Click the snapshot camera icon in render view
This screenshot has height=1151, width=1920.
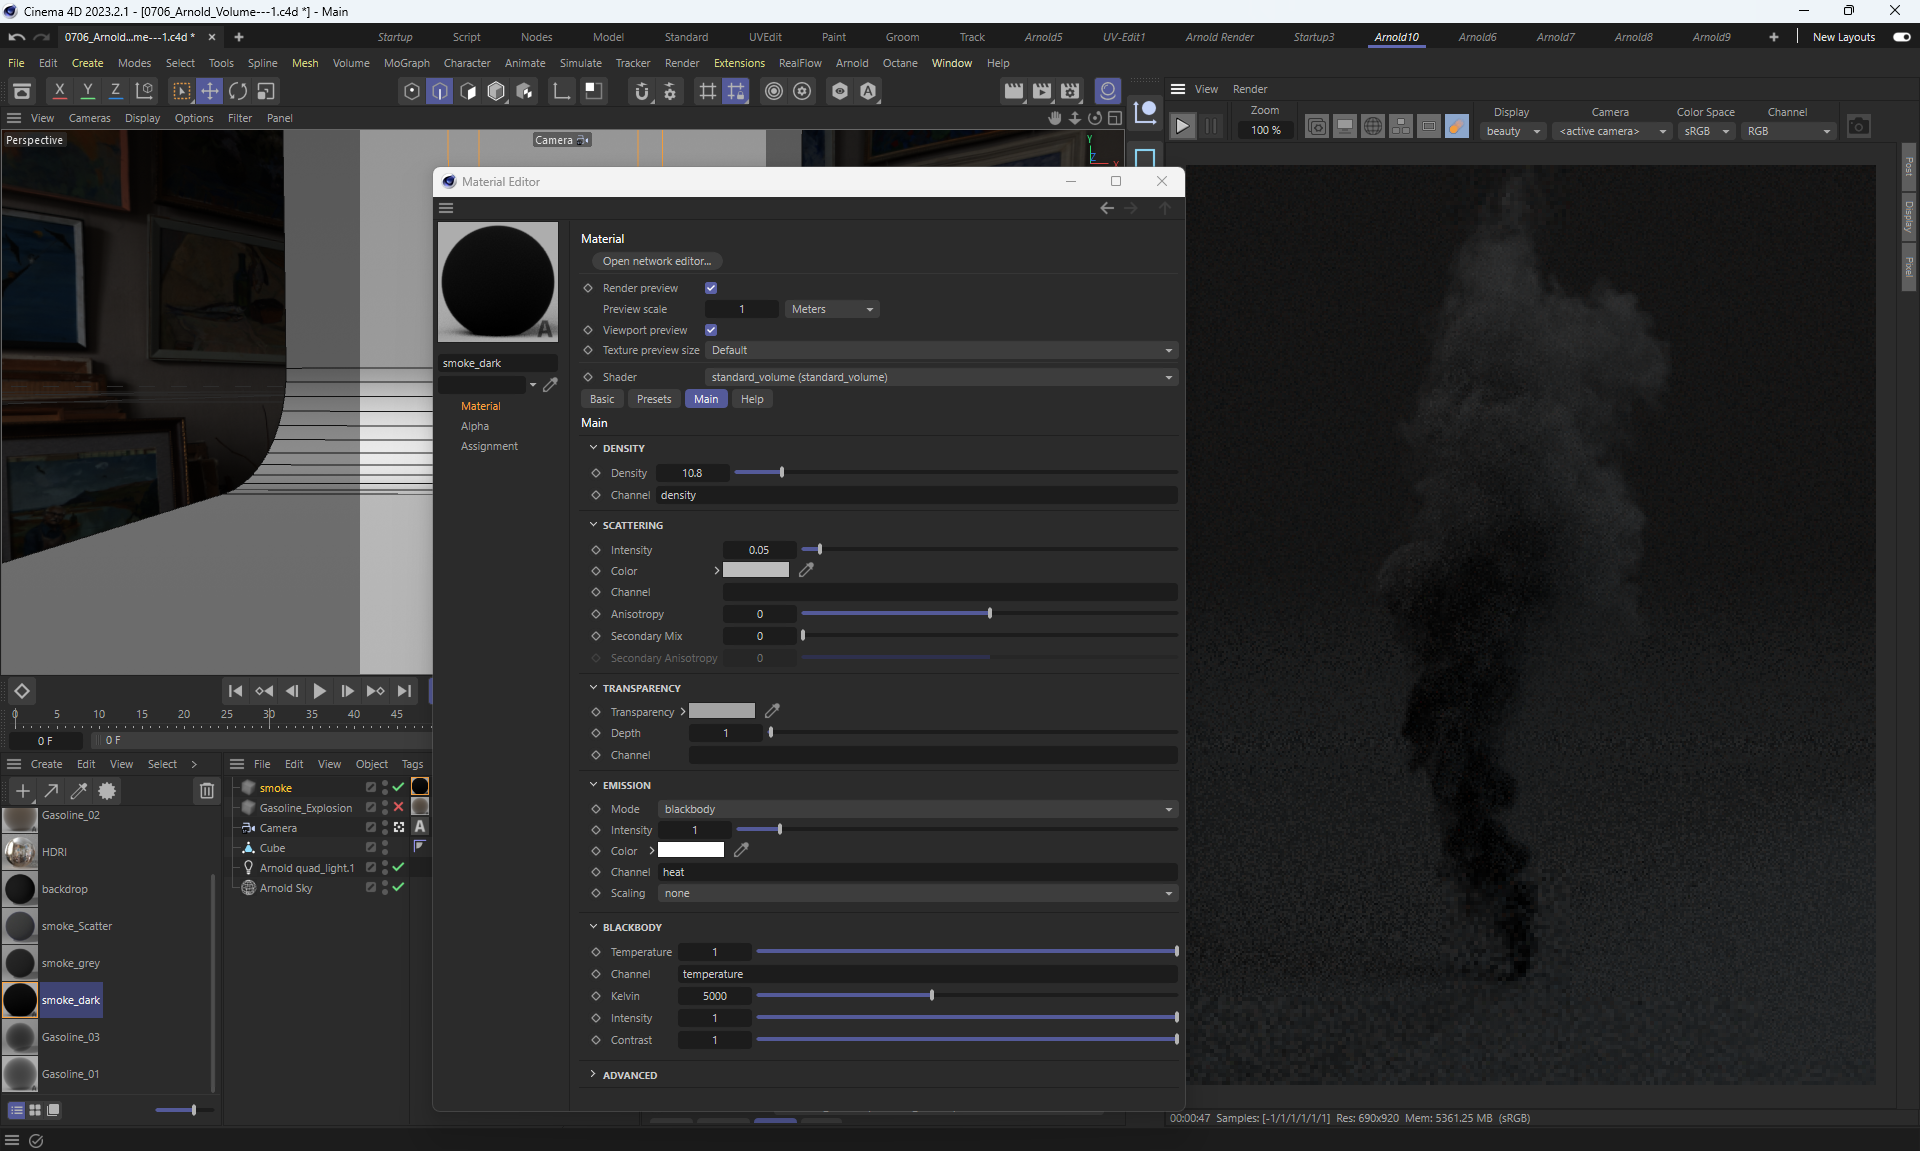(1858, 127)
